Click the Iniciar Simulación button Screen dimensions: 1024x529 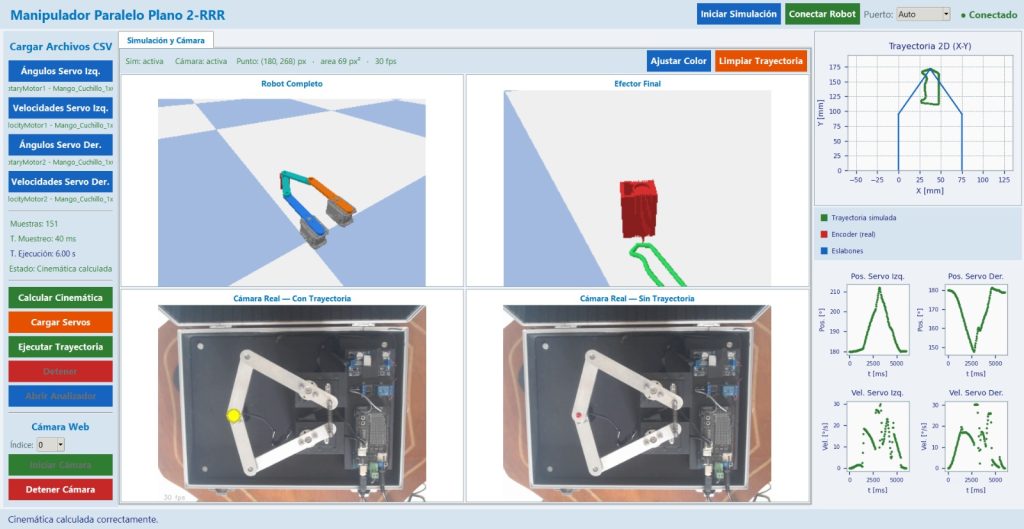[x=738, y=14]
